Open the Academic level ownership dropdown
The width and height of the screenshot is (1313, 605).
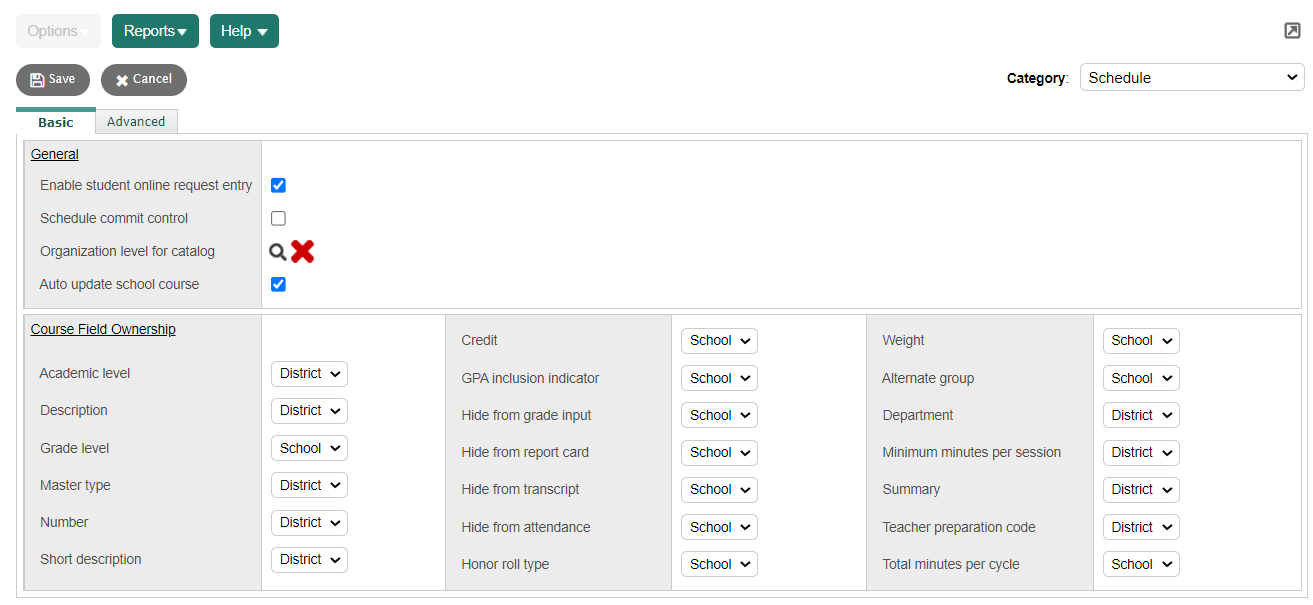coord(309,373)
